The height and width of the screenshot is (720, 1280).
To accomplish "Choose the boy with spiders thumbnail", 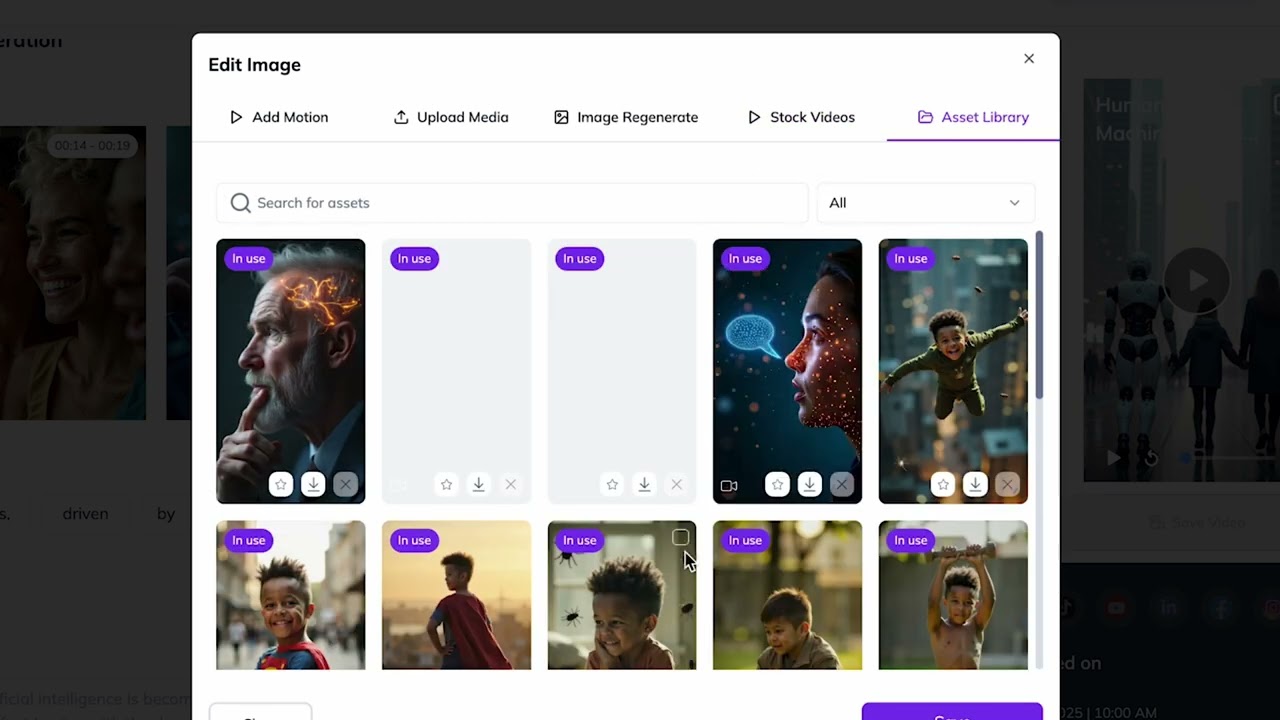I will pos(622,595).
